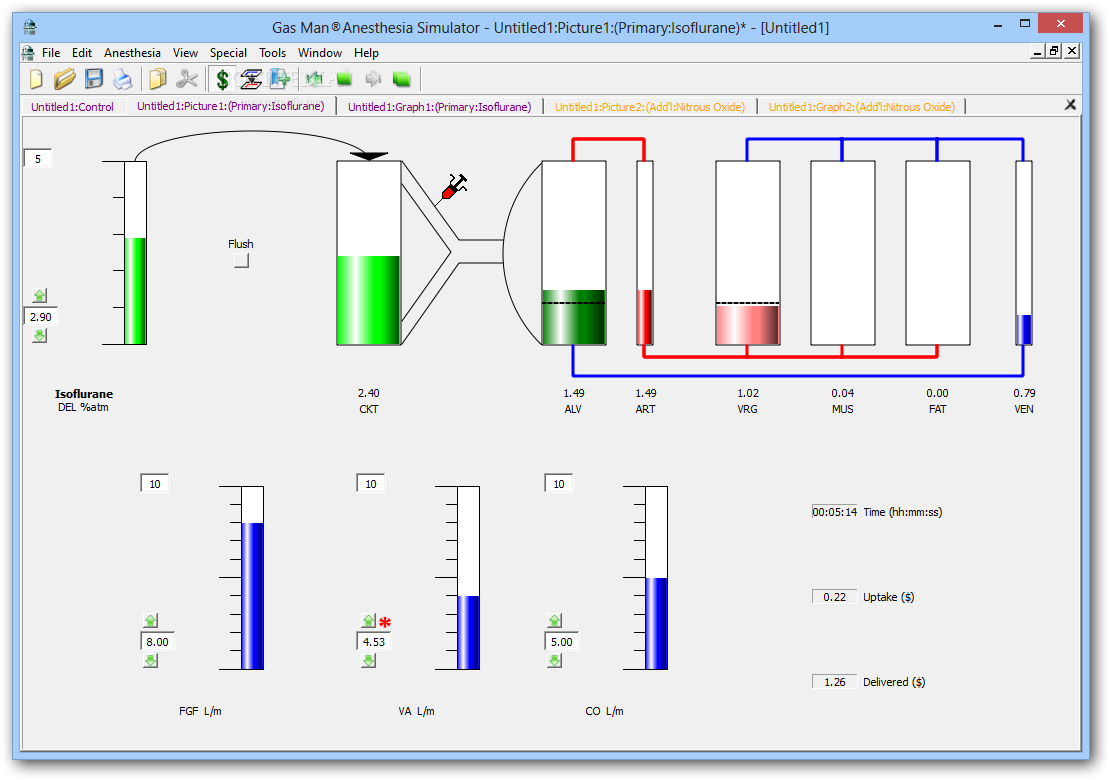Click the ALV alveolar compartment
The image size is (1110, 780).
point(574,253)
